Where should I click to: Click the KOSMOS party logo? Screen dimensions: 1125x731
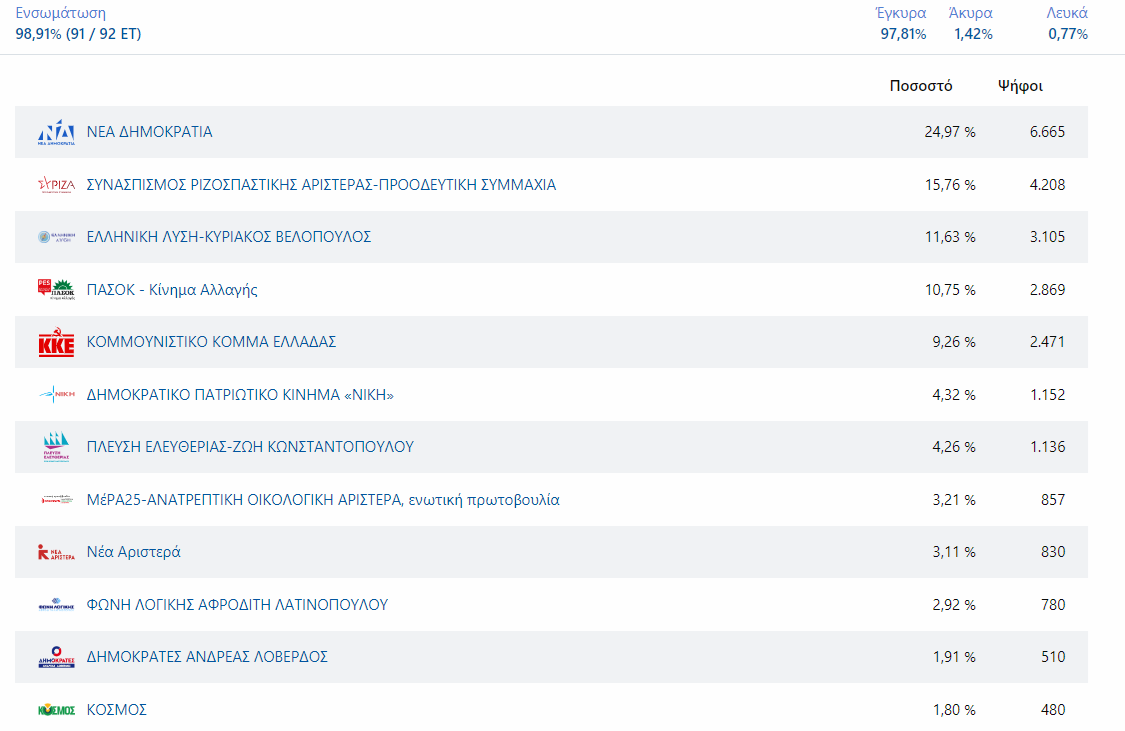click(56, 709)
